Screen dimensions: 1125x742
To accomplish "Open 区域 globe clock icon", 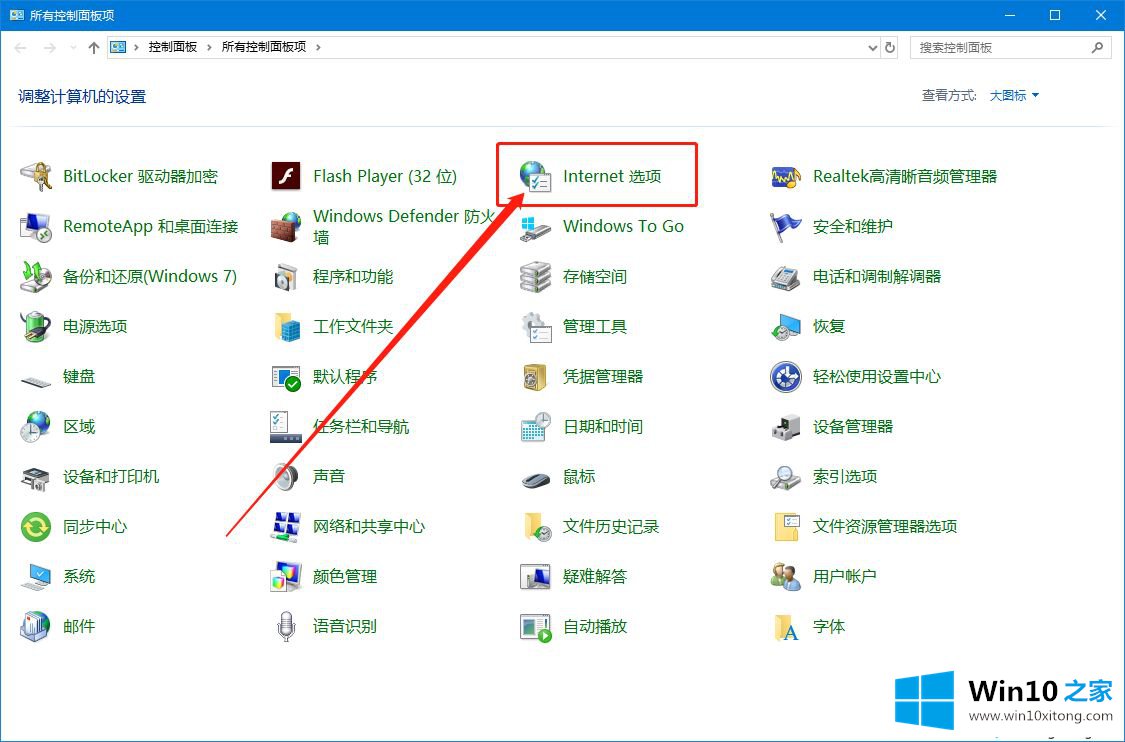I will click(x=36, y=427).
